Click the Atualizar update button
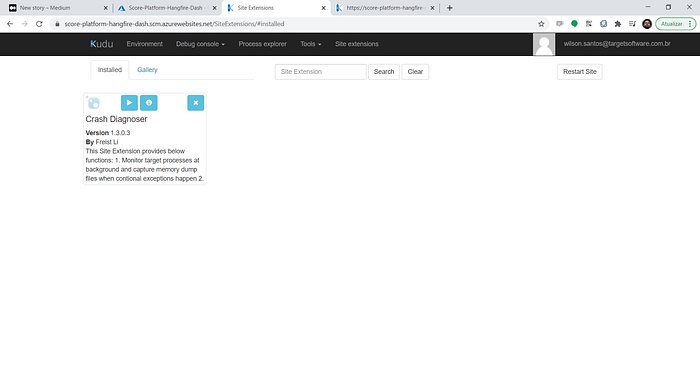 click(675, 24)
